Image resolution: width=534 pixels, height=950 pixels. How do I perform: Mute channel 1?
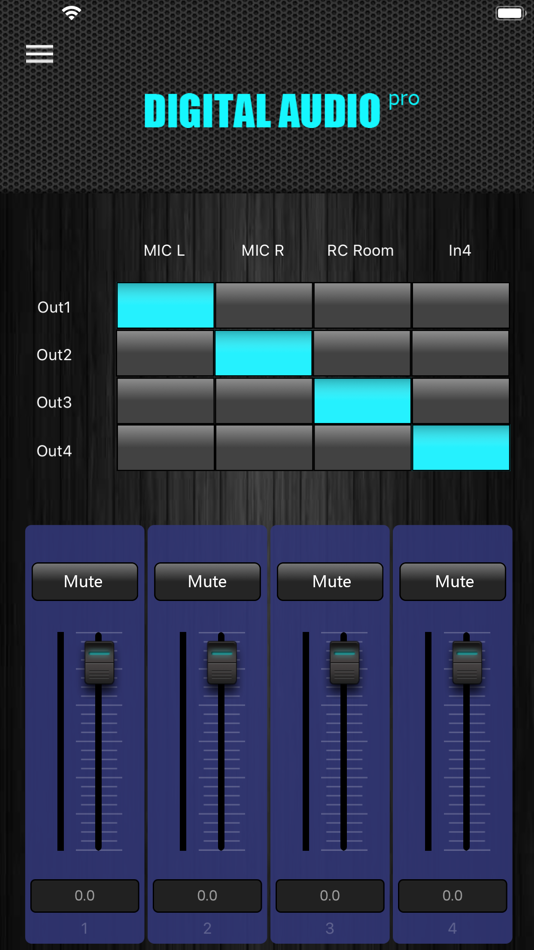tap(85, 582)
